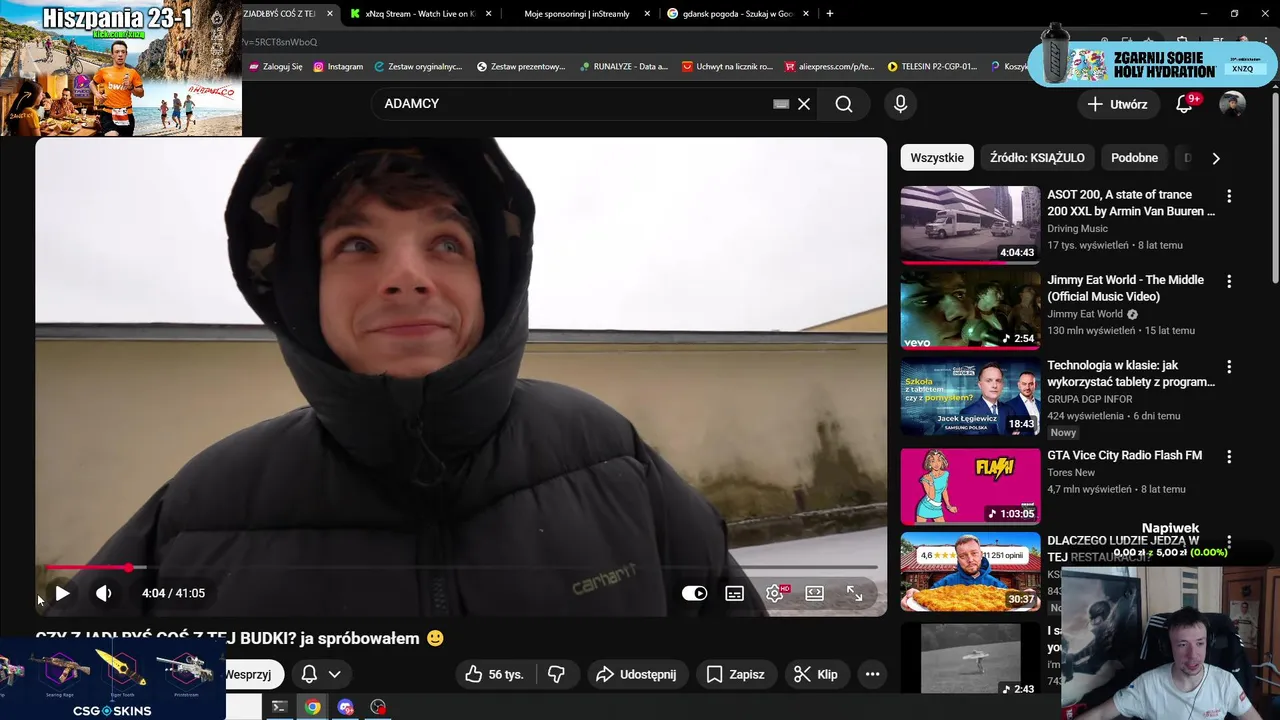Open aliexpress.com bookmark
This screenshot has height=720, width=1280.
(830, 66)
